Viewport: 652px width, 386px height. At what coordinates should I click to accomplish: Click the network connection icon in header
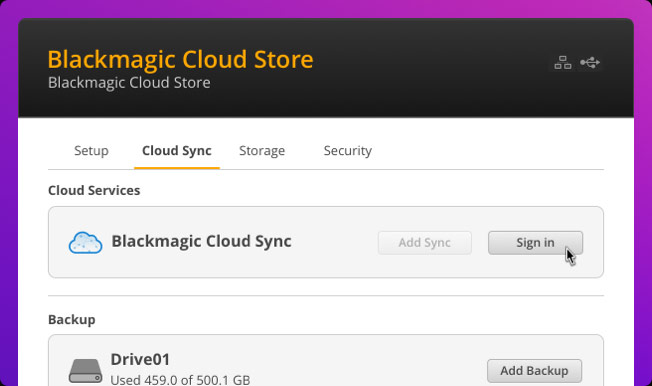click(563, 63)
